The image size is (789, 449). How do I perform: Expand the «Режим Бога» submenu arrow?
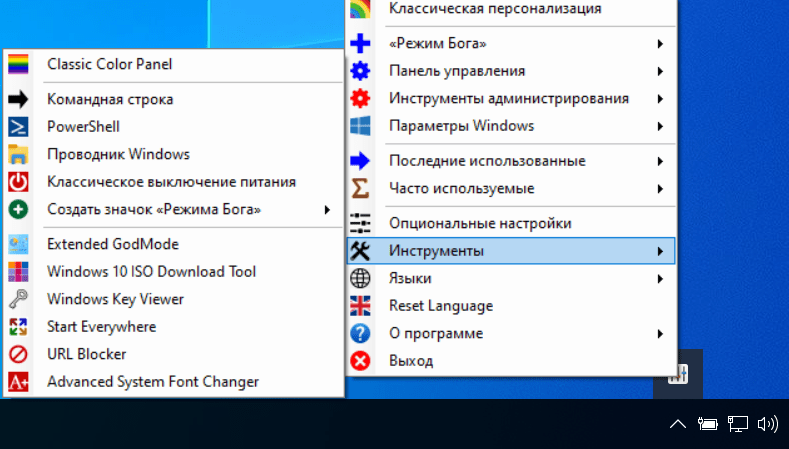[x=660, y=44]
